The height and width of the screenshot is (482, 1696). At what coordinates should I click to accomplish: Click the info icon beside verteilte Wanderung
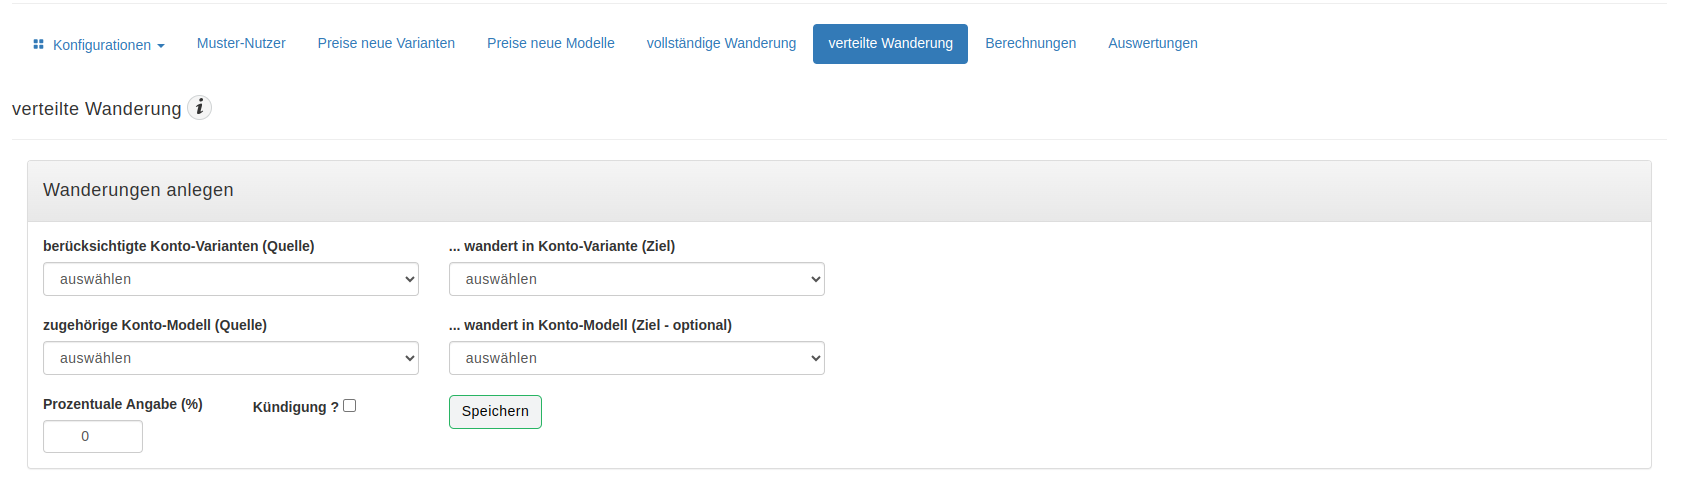[199, 107]
